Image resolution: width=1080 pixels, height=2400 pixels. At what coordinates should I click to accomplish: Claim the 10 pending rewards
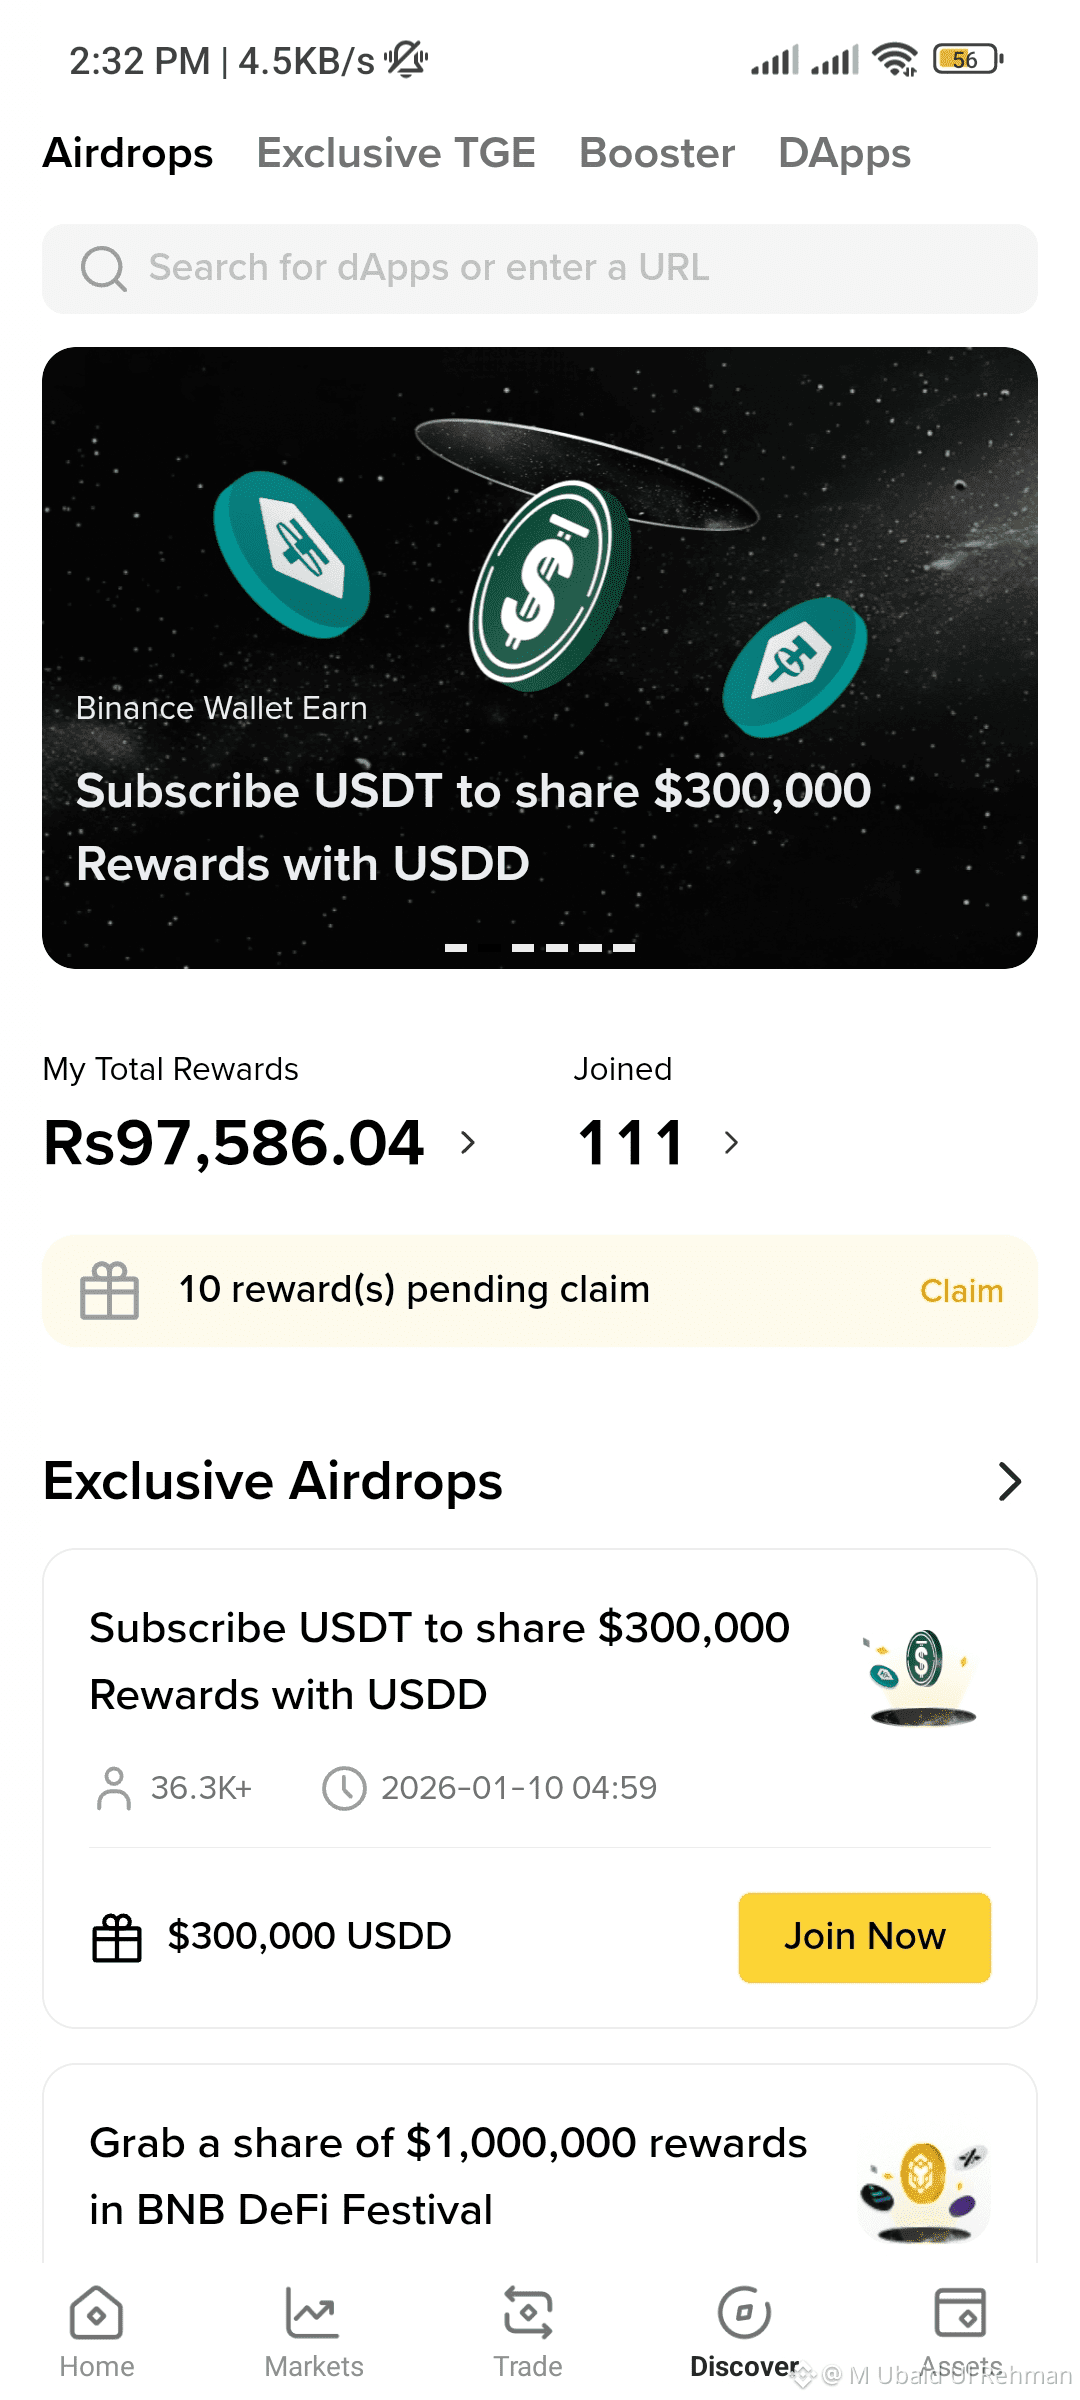click(x=961, y=1291)
